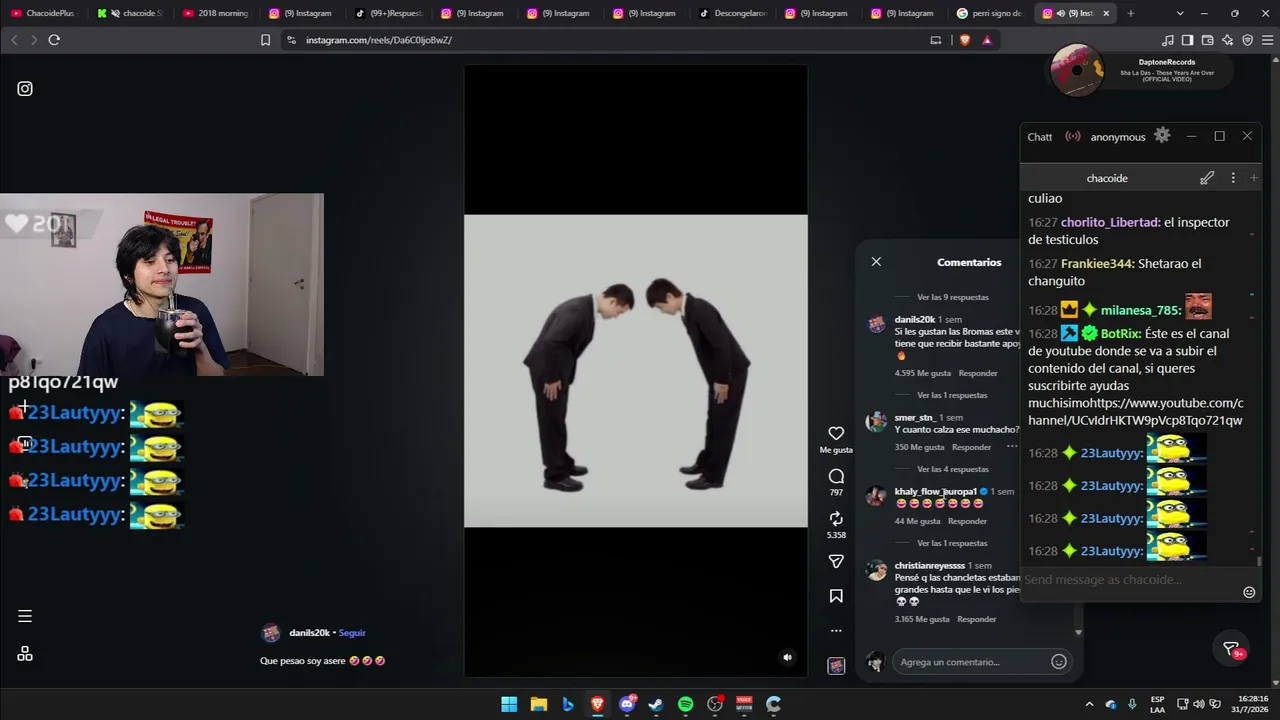
Task: Focus the "Send message as chacoide" field
Action: [x=1130, y=580]
